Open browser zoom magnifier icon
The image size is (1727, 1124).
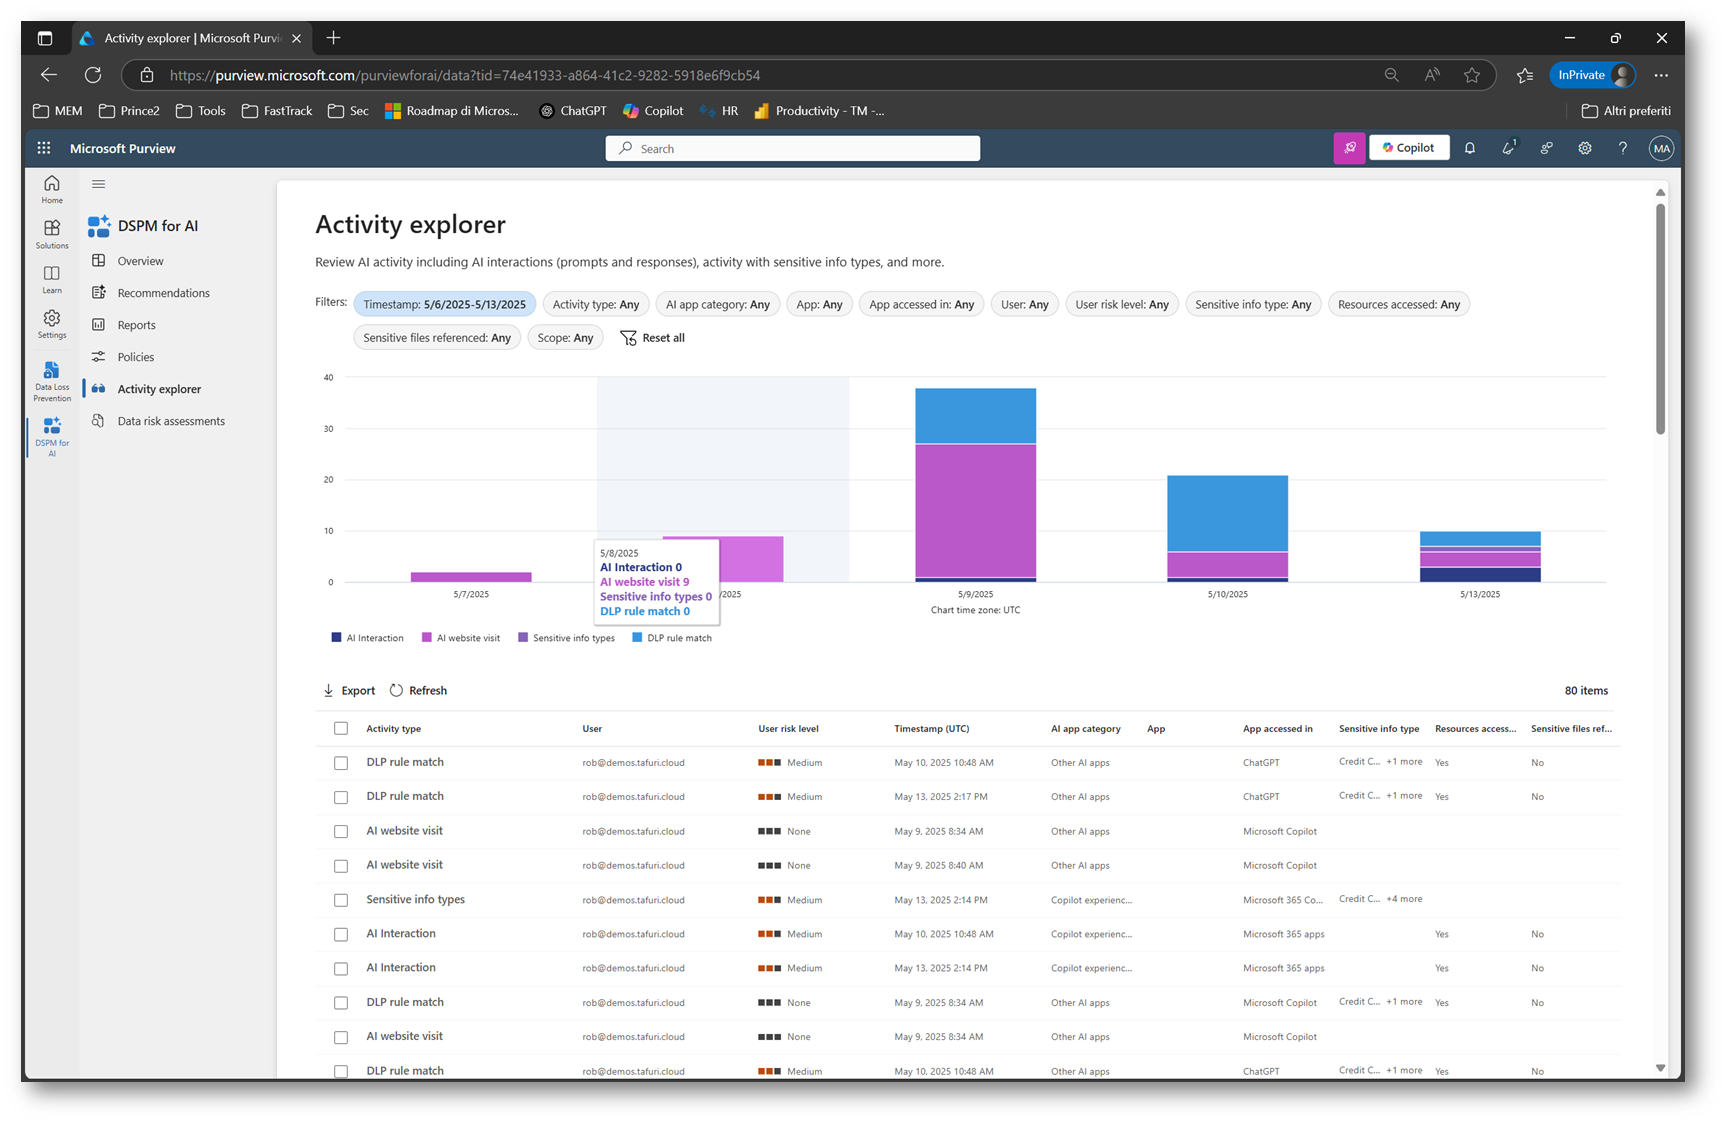click(1391, 75)
